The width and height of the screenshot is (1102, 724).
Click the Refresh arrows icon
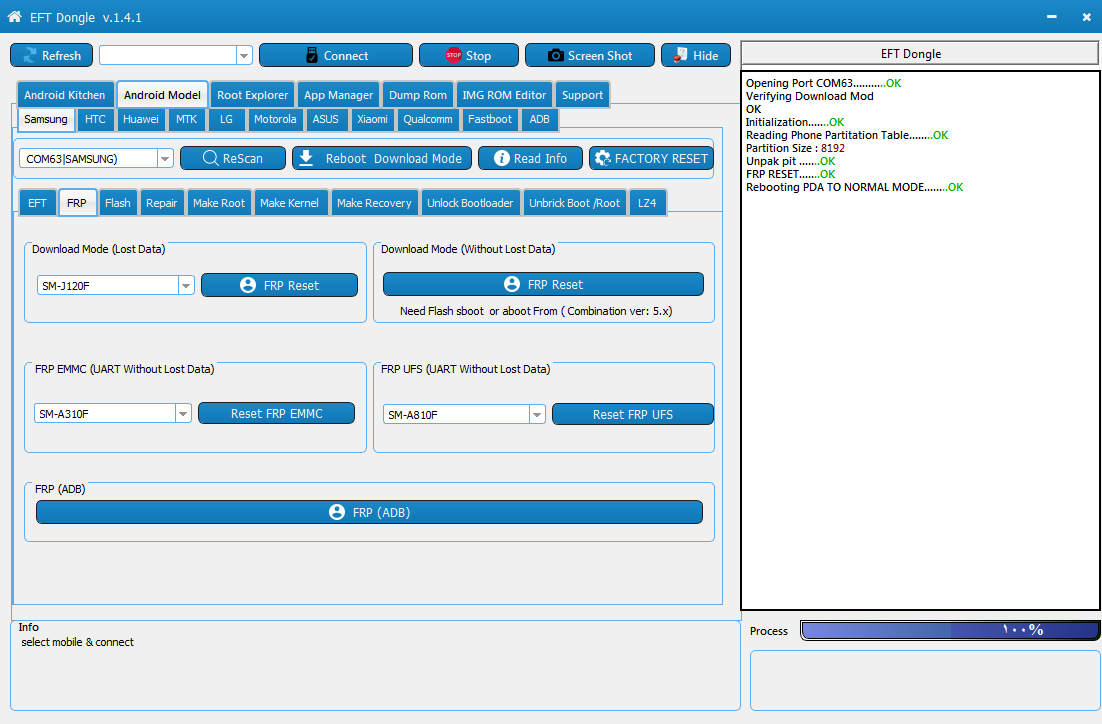(x=30, y=56)
